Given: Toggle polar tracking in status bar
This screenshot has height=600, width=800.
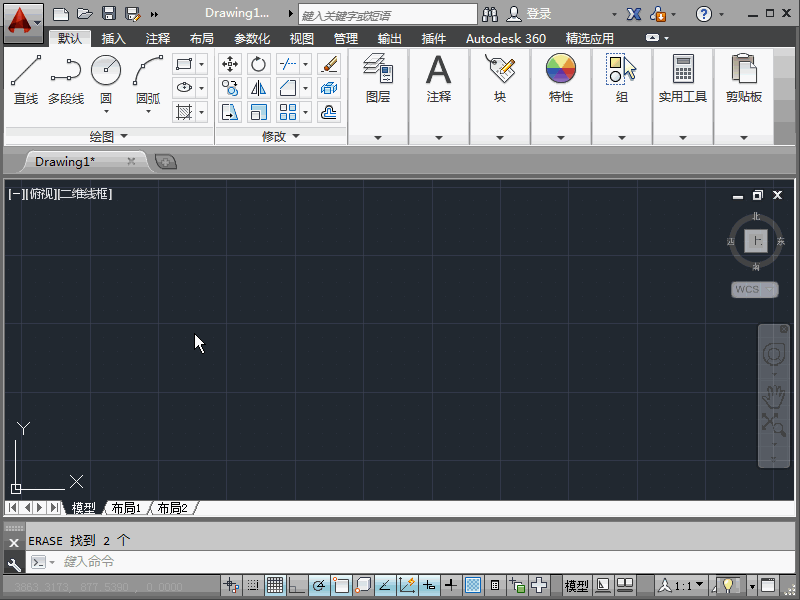Looking at the screenshot, I should [319, 585].
